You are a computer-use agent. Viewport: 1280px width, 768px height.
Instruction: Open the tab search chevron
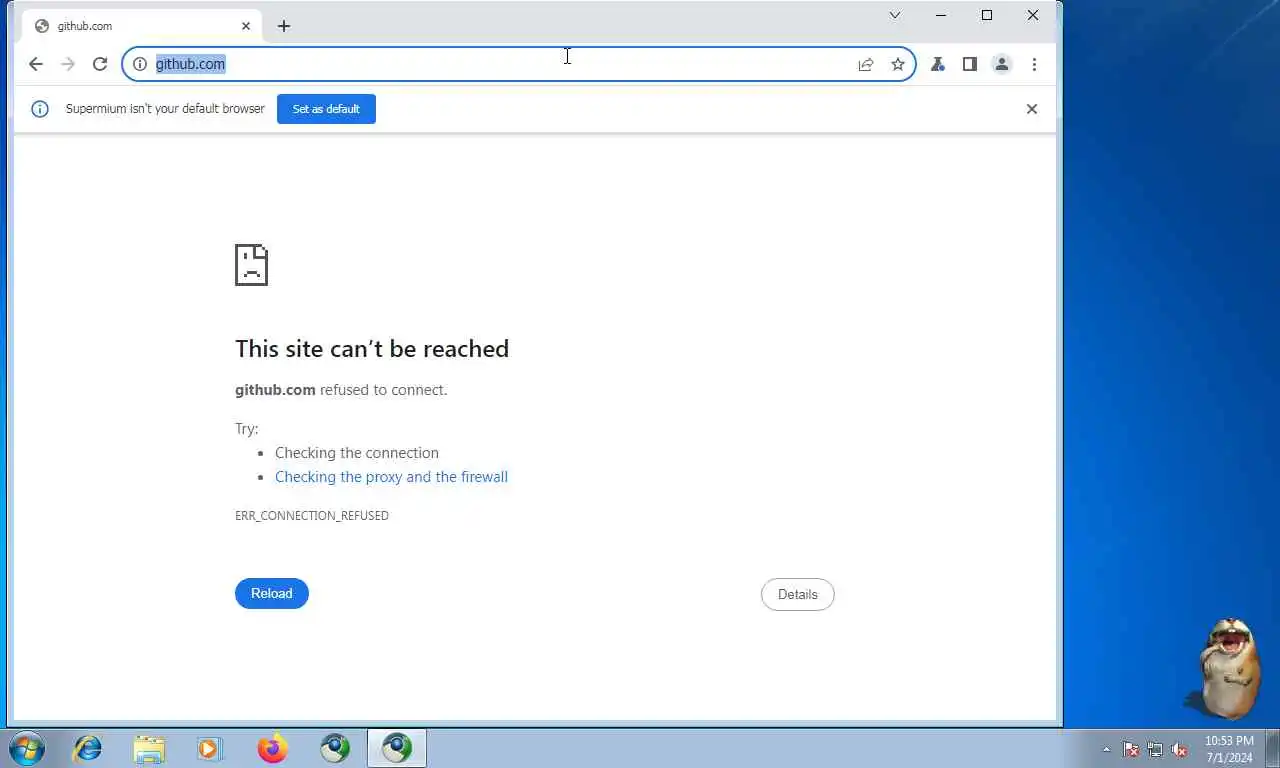(895, 15)
